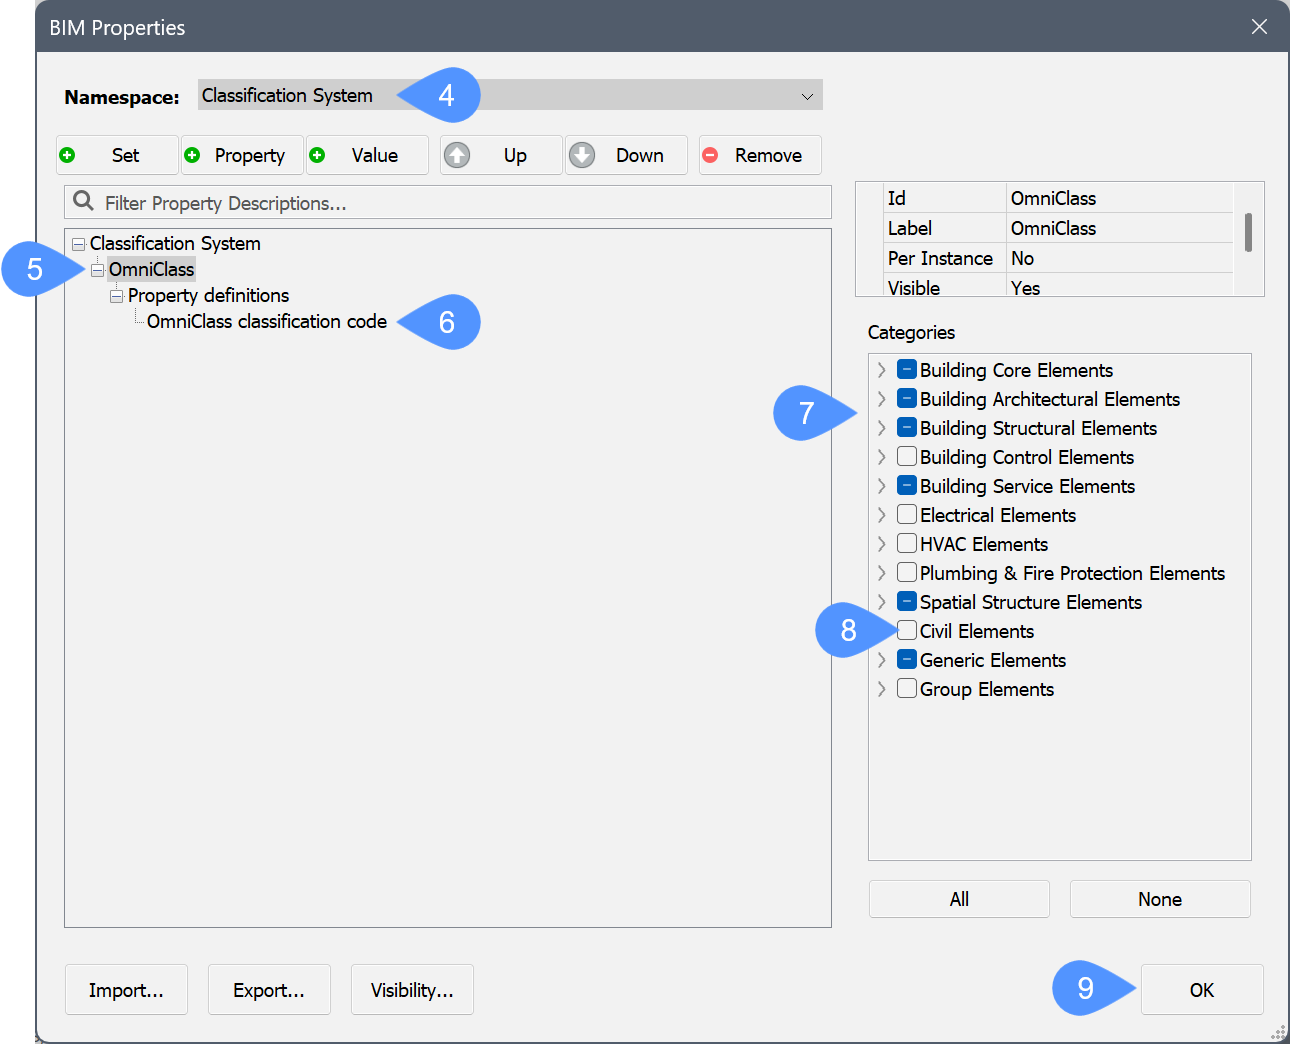Toggle the Building Core Elements checkbox
The height and width of the screenshot is (1044, 1290).
[907, 370]
